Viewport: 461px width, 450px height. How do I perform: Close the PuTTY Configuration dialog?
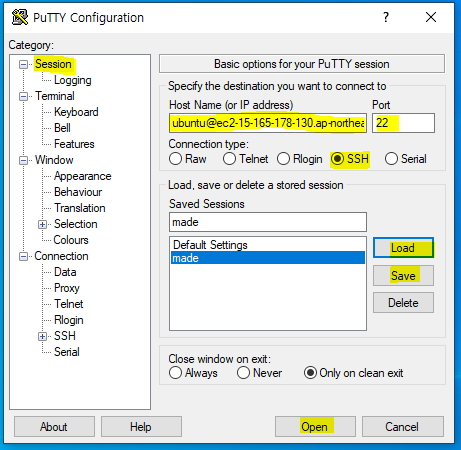(431, 17)
